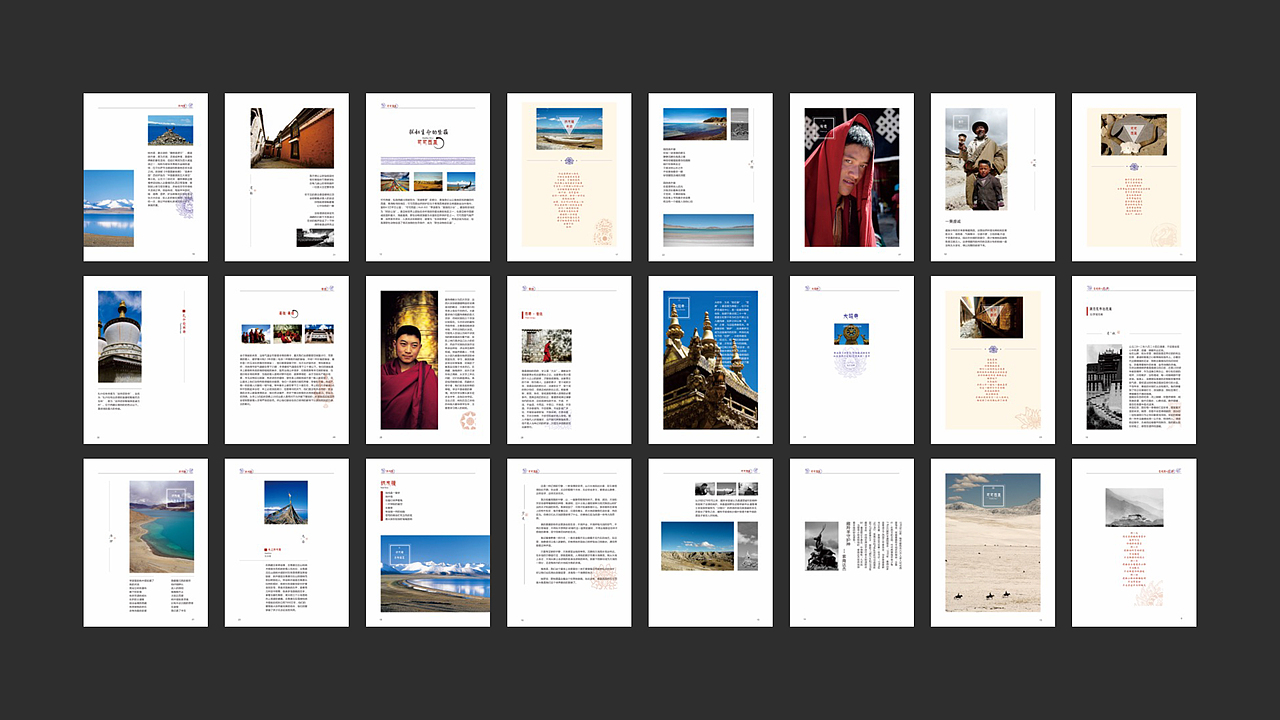Open the page showing a red-walled alley
The width and height of the screenshot is (1280, 720).
(x=287, y=178)
